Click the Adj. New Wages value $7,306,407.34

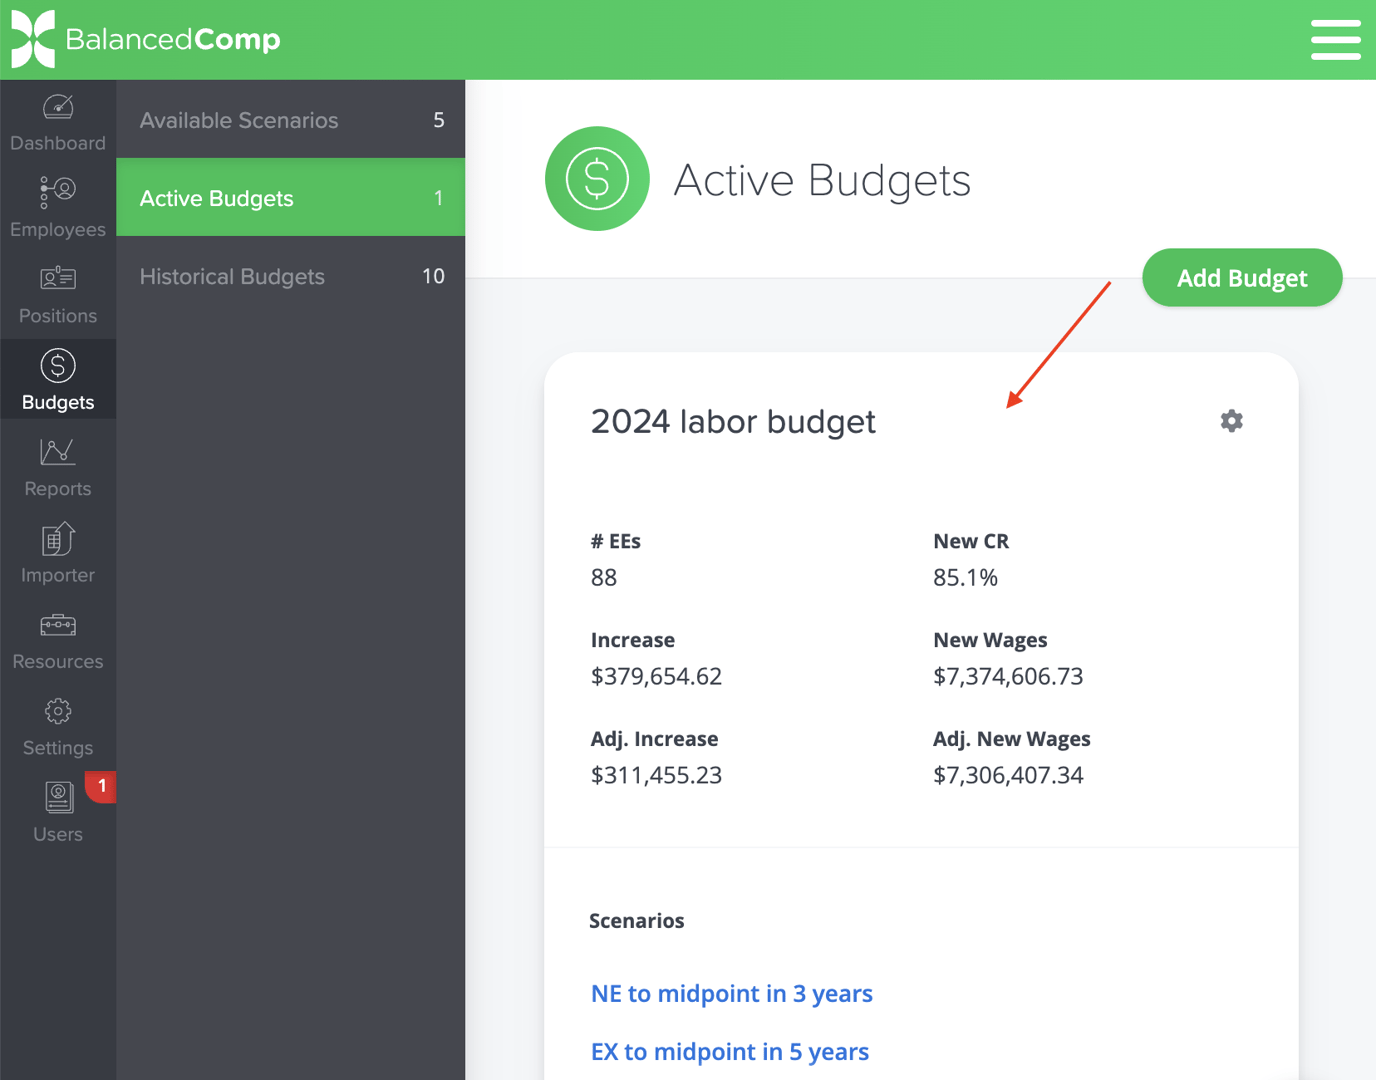(x=1008, y=776)
